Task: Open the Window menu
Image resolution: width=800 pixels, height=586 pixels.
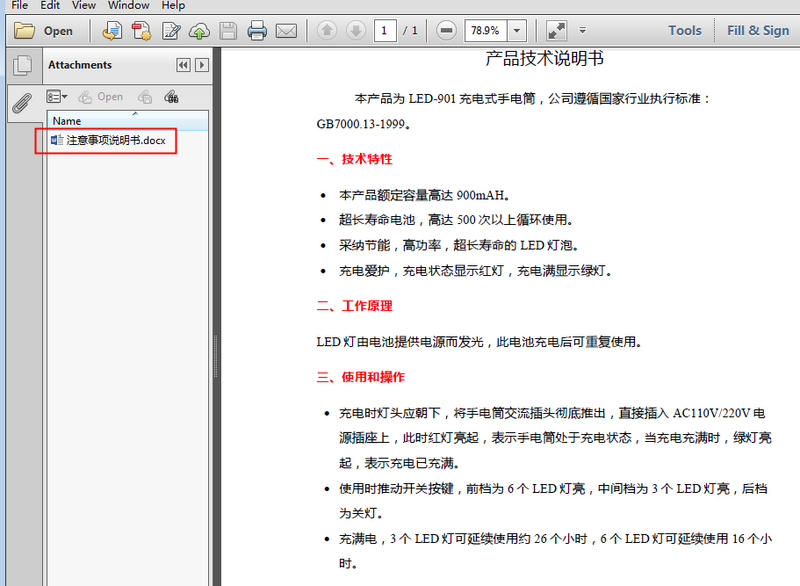Action: (x=128, y=6)
